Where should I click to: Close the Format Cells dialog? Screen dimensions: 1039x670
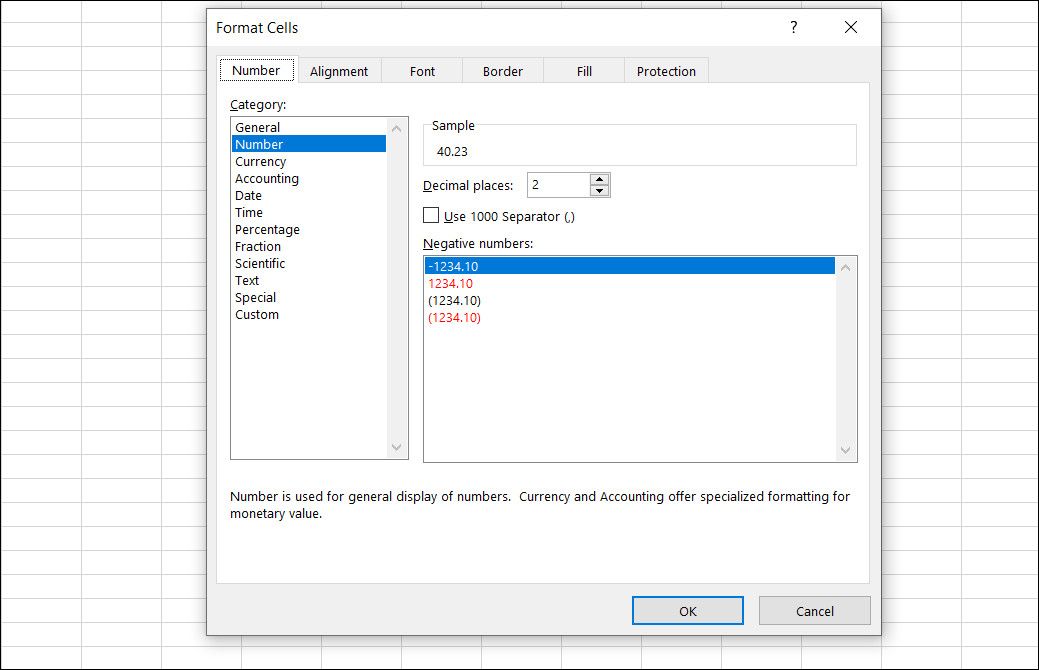tap(851, 28)
